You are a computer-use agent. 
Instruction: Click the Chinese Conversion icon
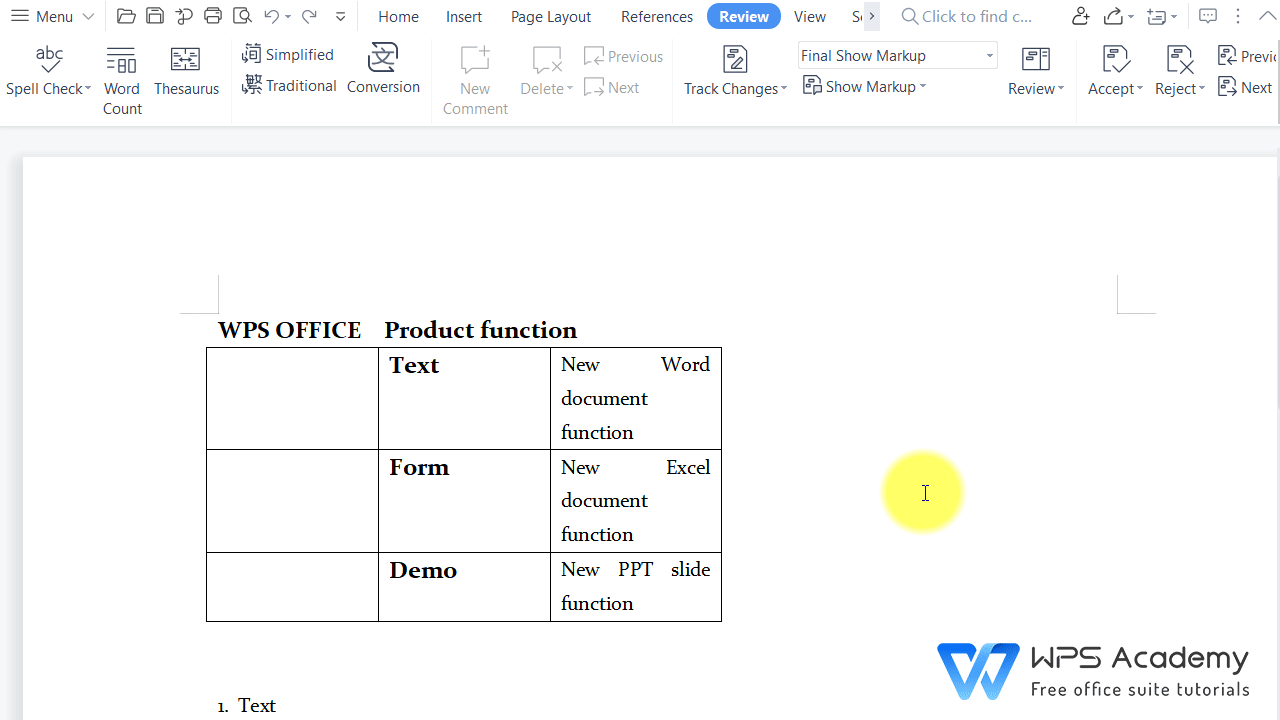tap(383, 59)
